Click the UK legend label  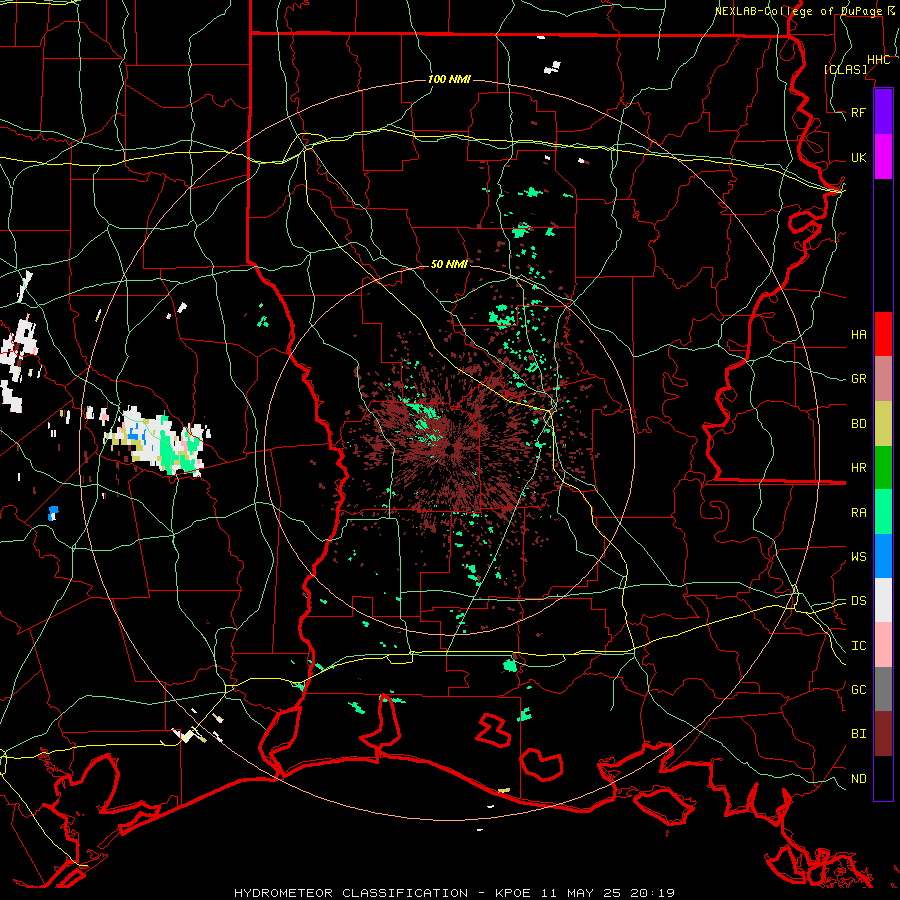pos(858,157)
